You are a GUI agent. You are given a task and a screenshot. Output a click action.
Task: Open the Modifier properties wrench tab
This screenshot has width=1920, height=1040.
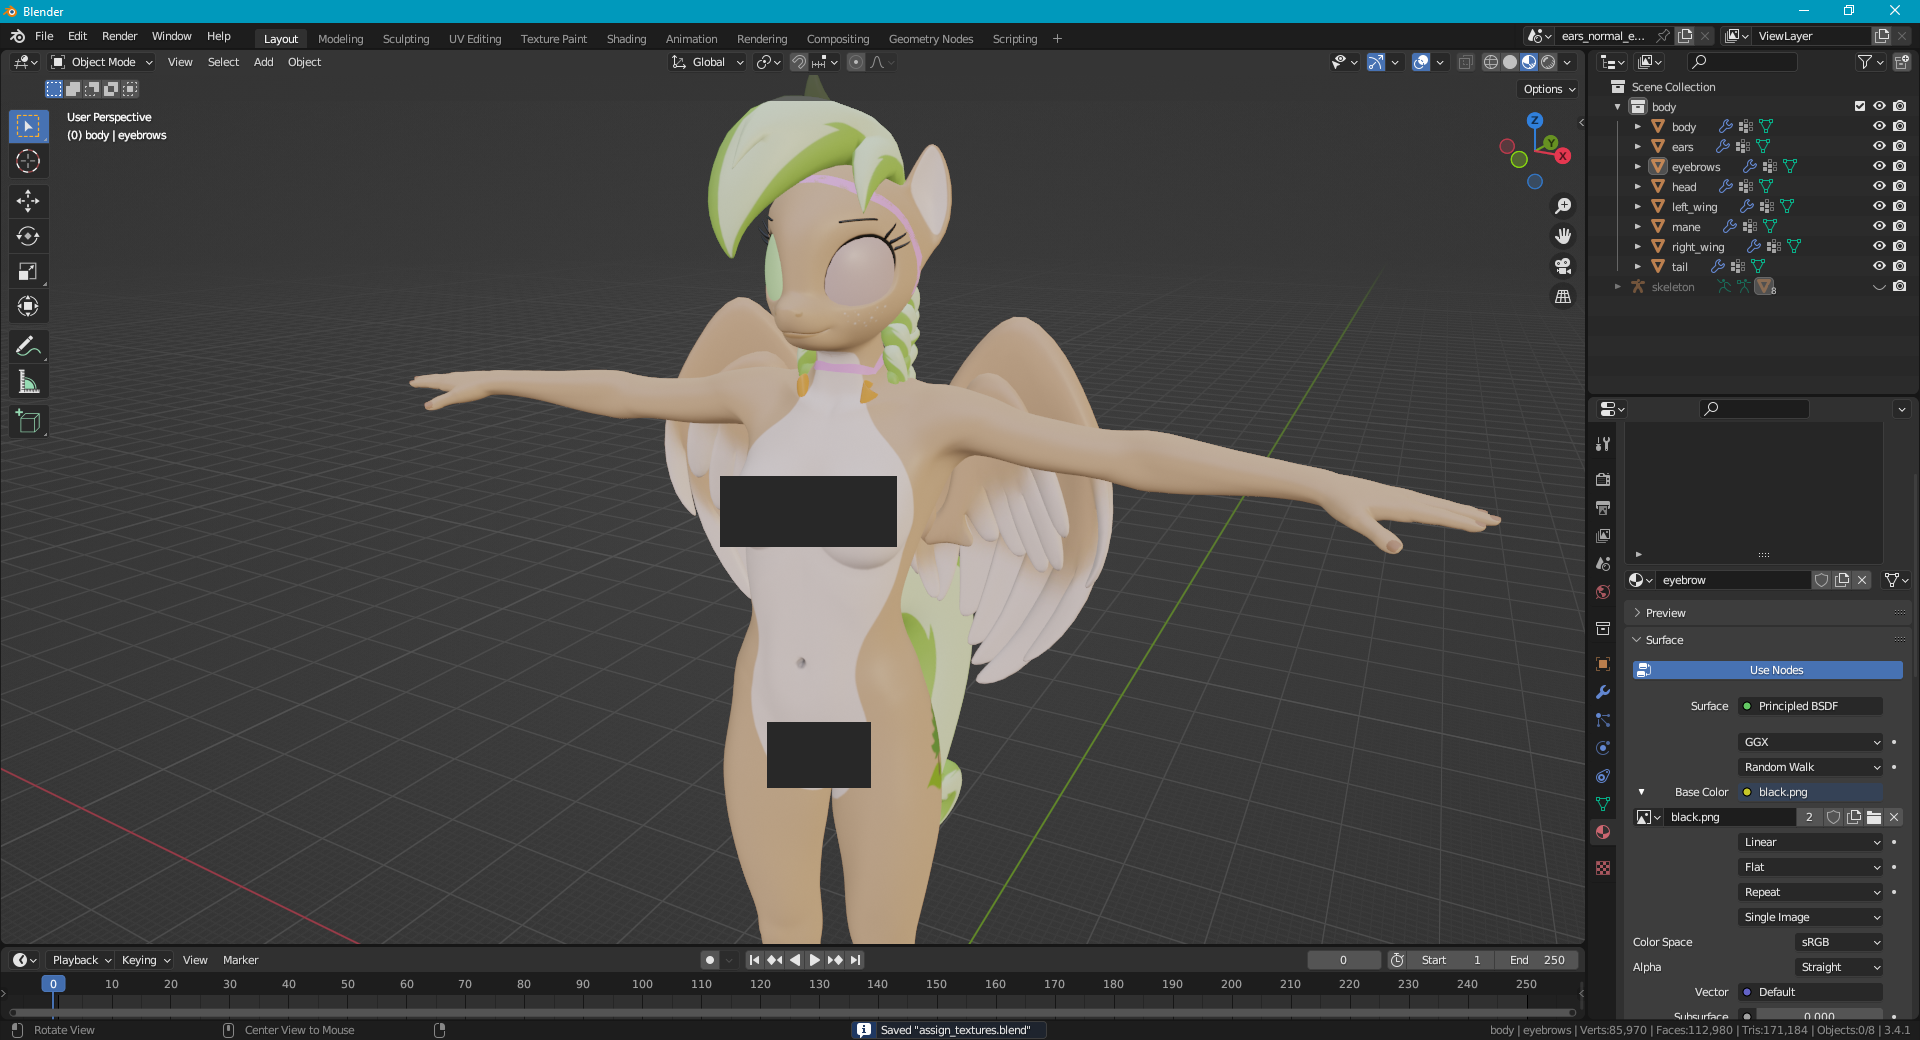tap(1603, 692)
